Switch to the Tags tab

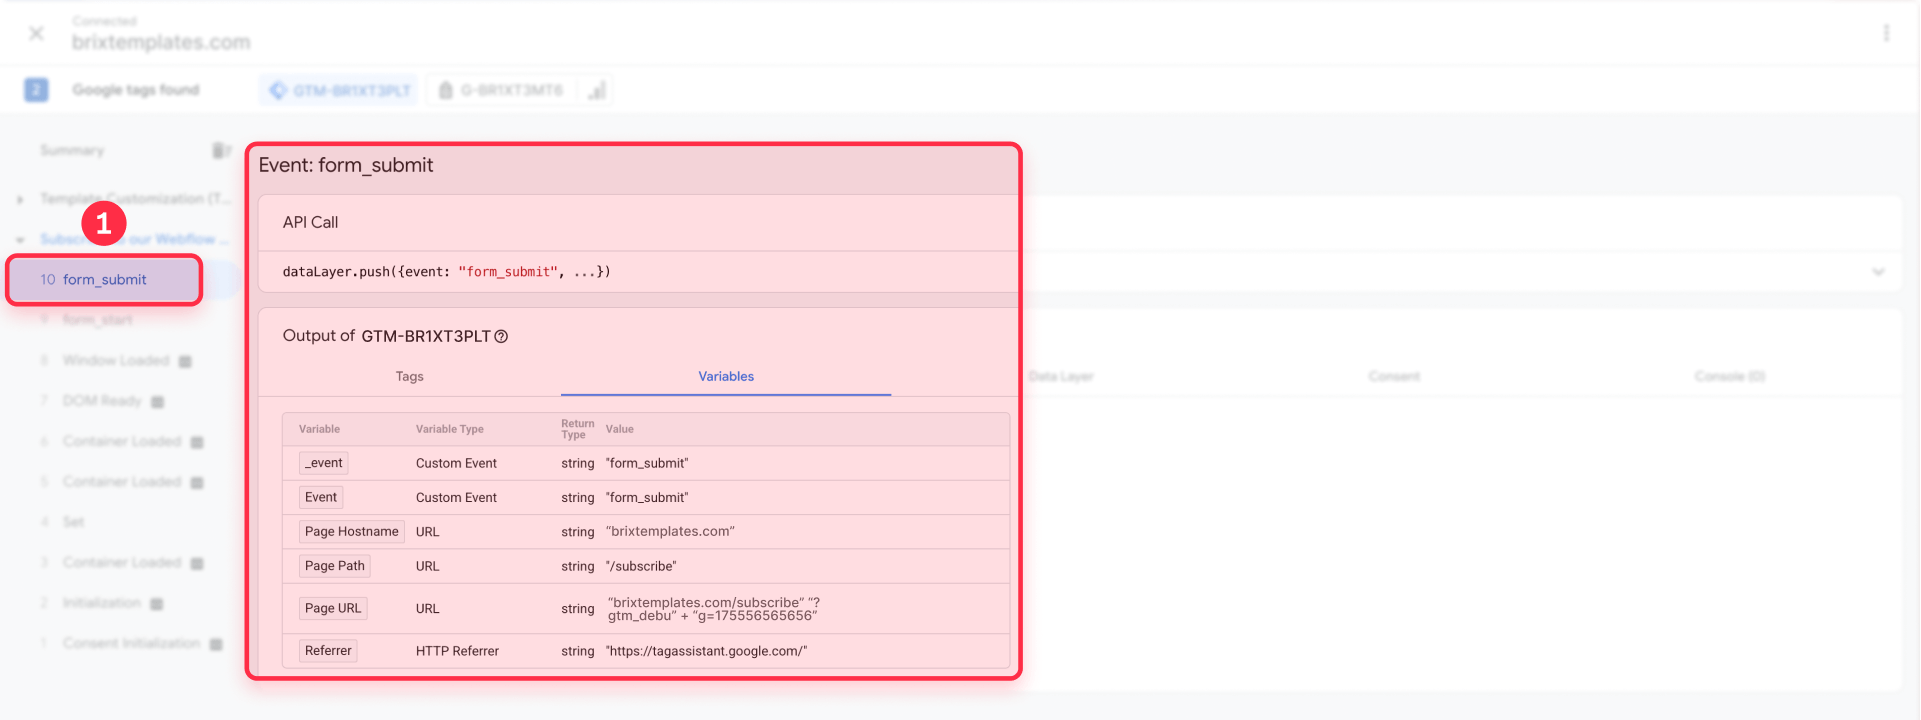pyautogui.click(x=409, y=377)
